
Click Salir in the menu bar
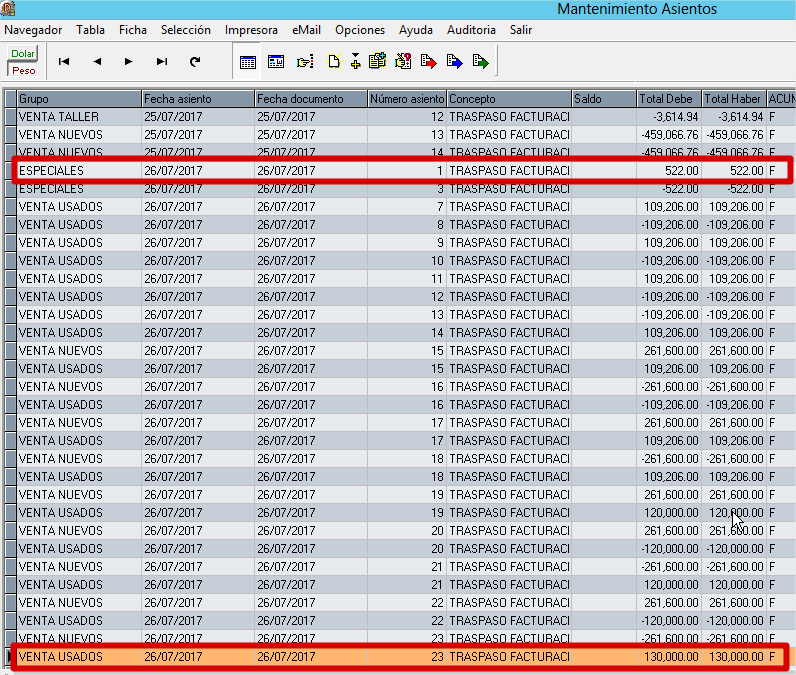[x=521, y=30]
